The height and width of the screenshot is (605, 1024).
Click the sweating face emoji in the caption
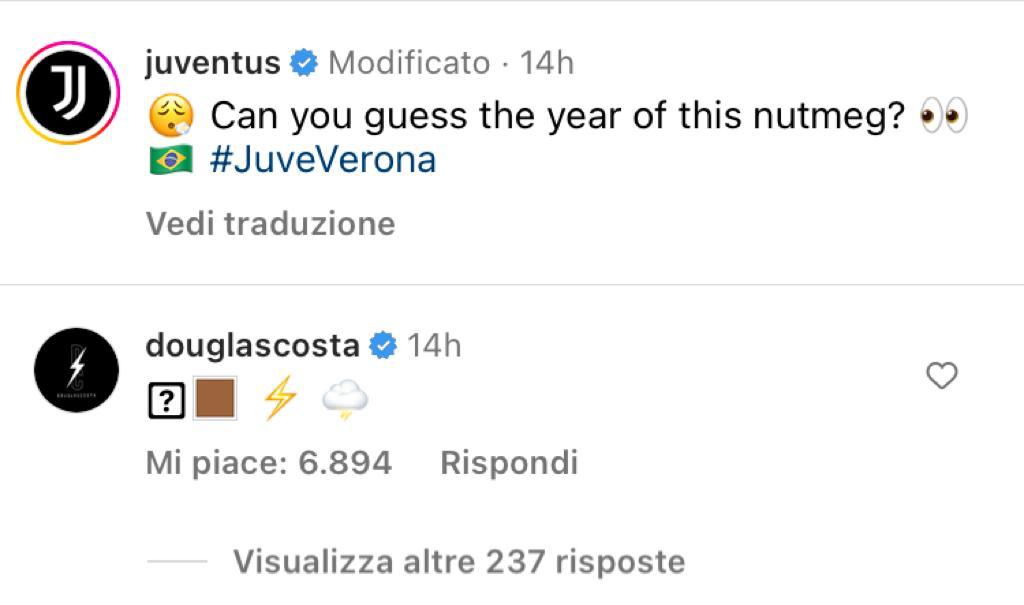171,118
